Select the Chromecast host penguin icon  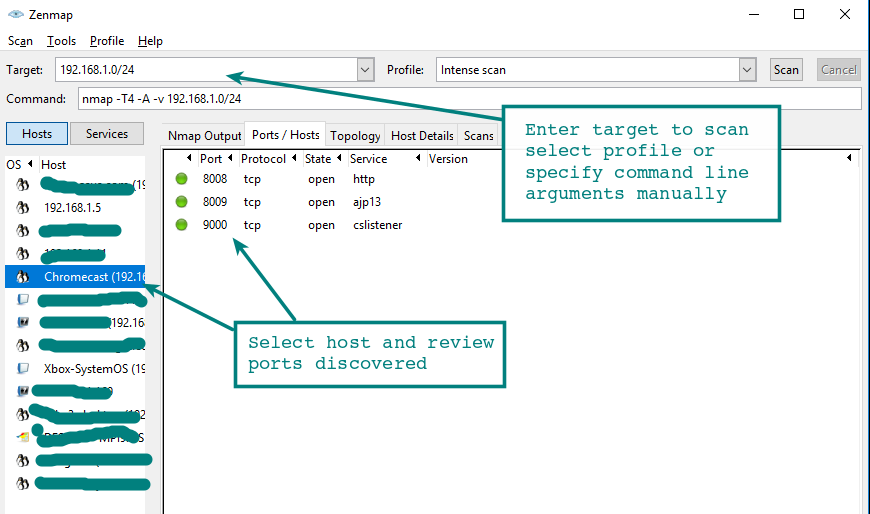pyautogui.click(x=23, y=277)
